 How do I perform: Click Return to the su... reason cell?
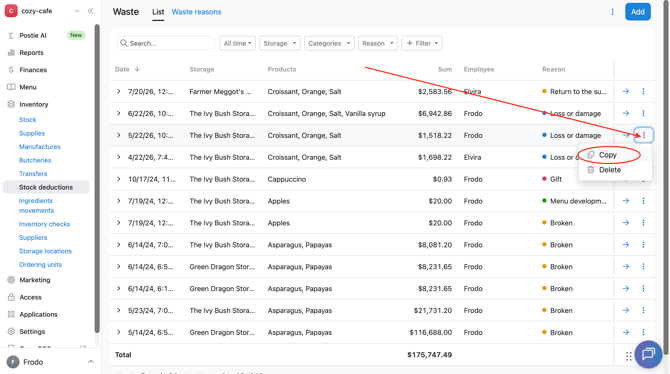coord(574,91)
